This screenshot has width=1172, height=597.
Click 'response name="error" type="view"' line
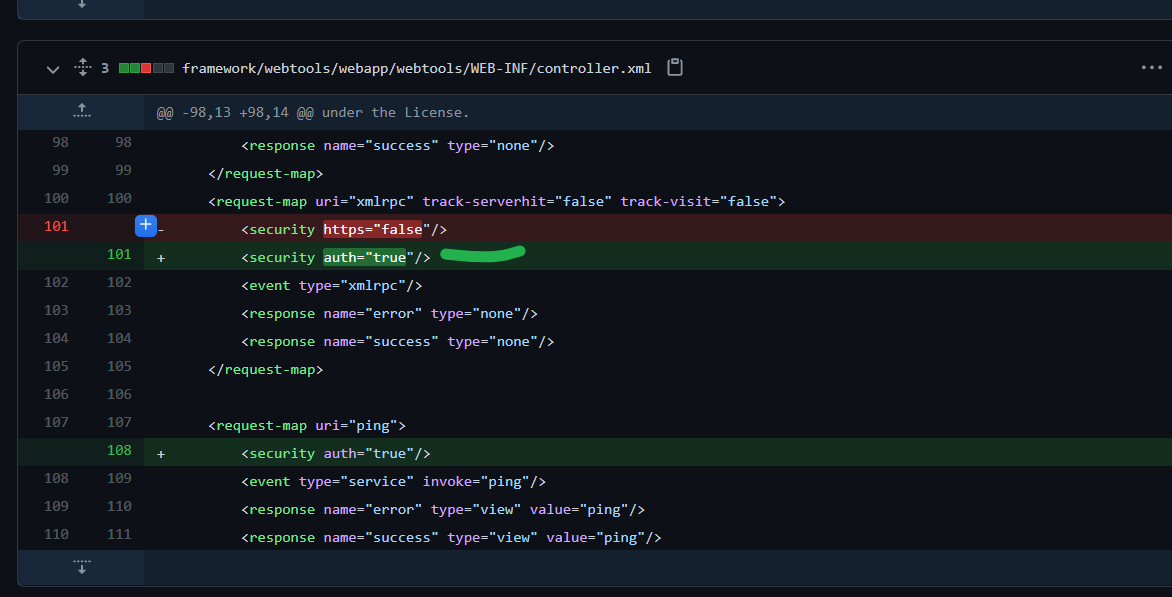[x=443, y=510]
